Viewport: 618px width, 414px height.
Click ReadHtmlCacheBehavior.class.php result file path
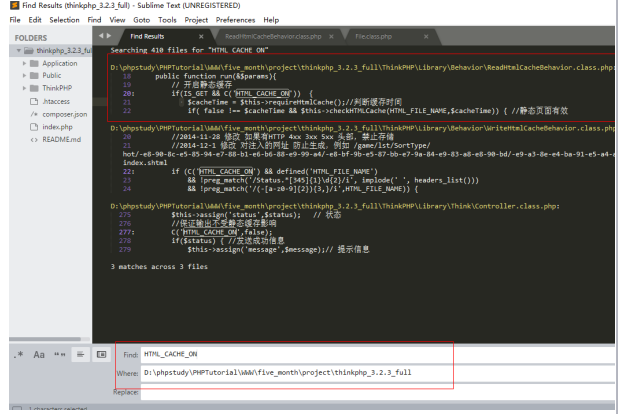[x=362, y=67]
